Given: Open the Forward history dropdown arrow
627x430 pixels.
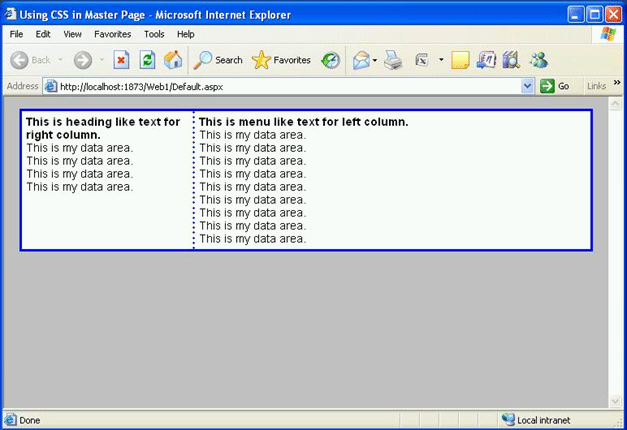Looking at the screenshot, I should pyautogui.click(x=102, y=60).
